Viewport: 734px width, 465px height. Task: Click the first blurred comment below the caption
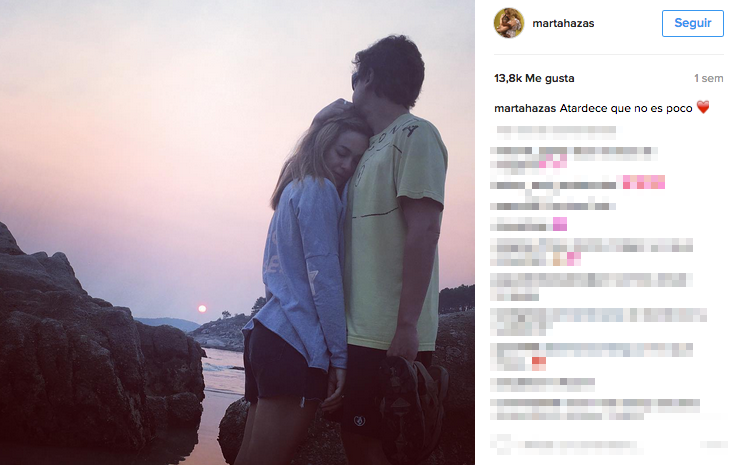point(556,133)
